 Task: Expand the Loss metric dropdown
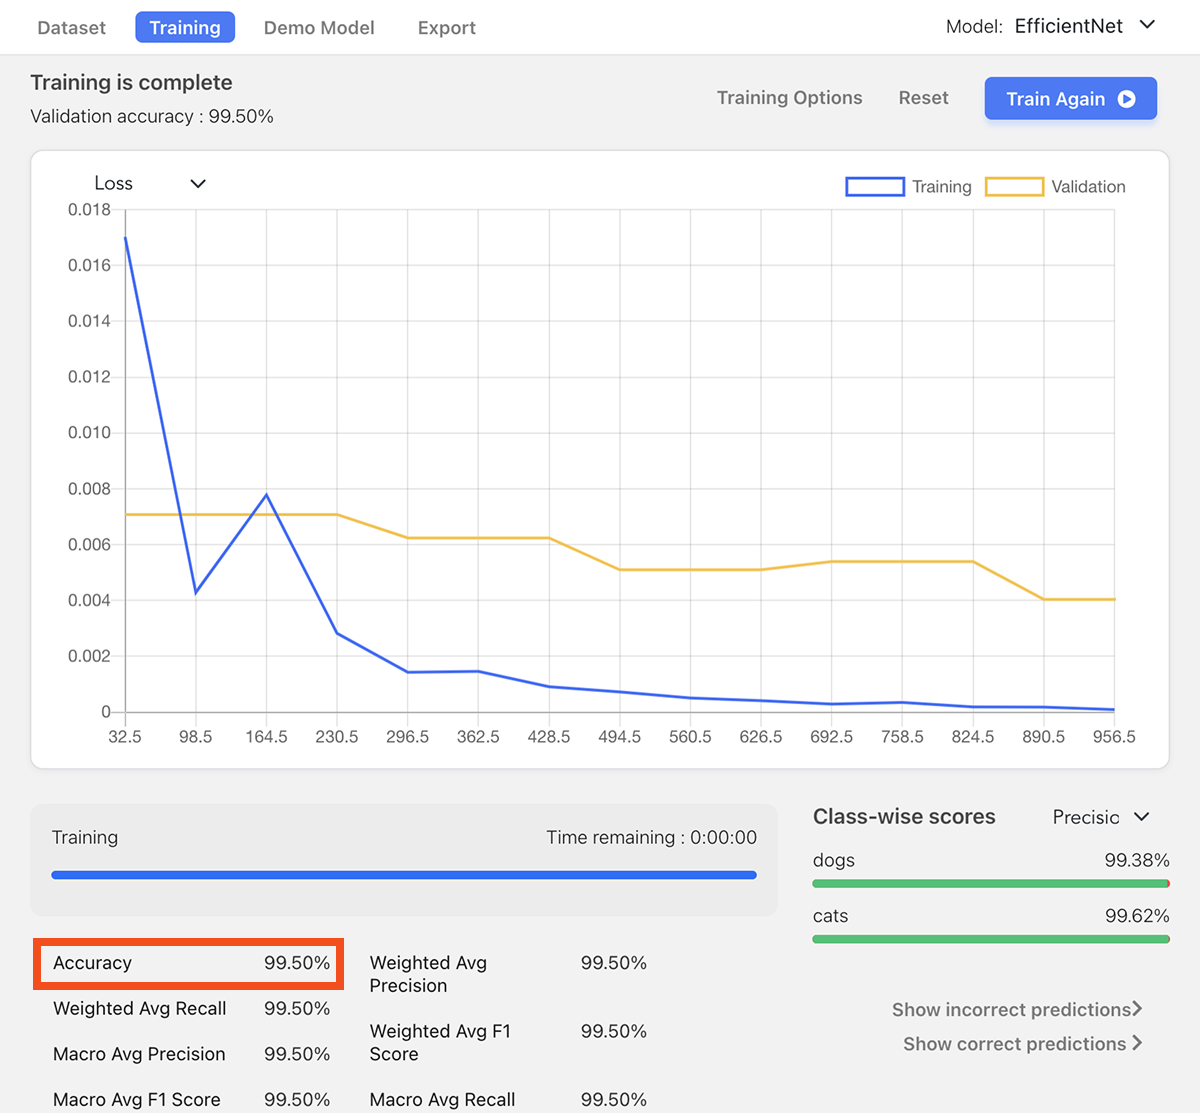point(150,183)
